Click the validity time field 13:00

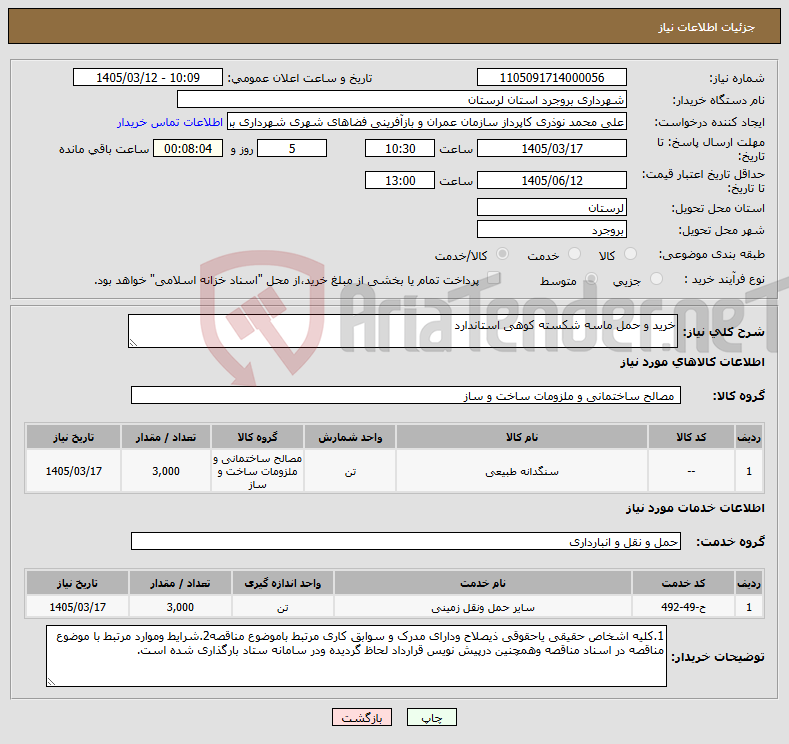[x=400, y=180]
